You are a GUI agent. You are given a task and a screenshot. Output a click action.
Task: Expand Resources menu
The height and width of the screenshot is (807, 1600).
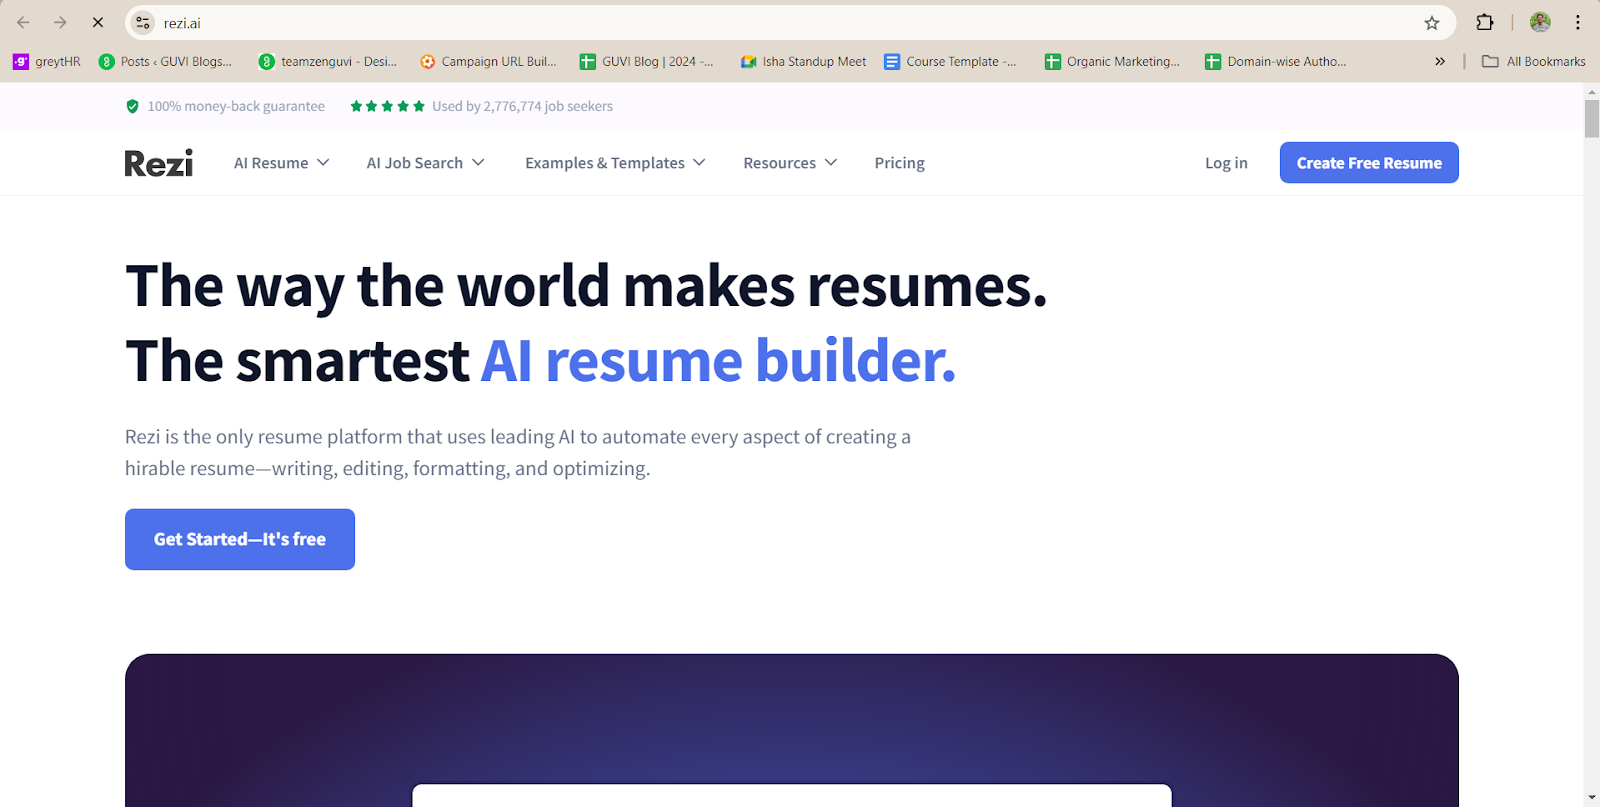tap(790, 163)
